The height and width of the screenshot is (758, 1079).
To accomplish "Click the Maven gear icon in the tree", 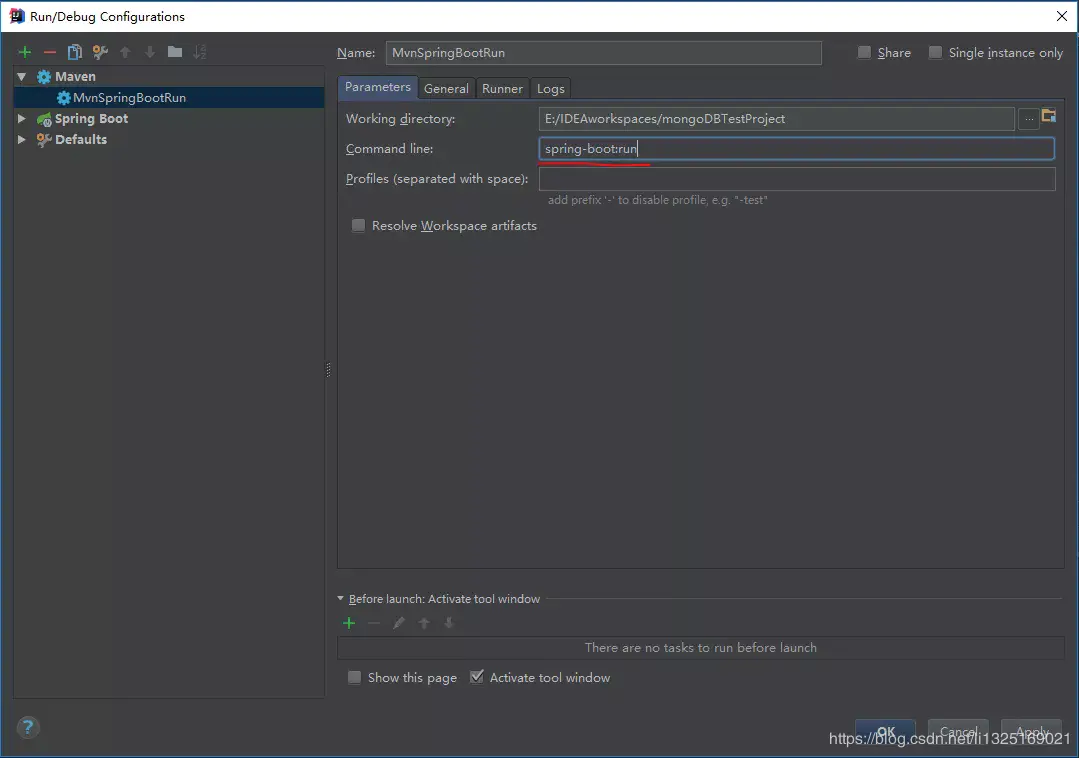I will 44,77.
